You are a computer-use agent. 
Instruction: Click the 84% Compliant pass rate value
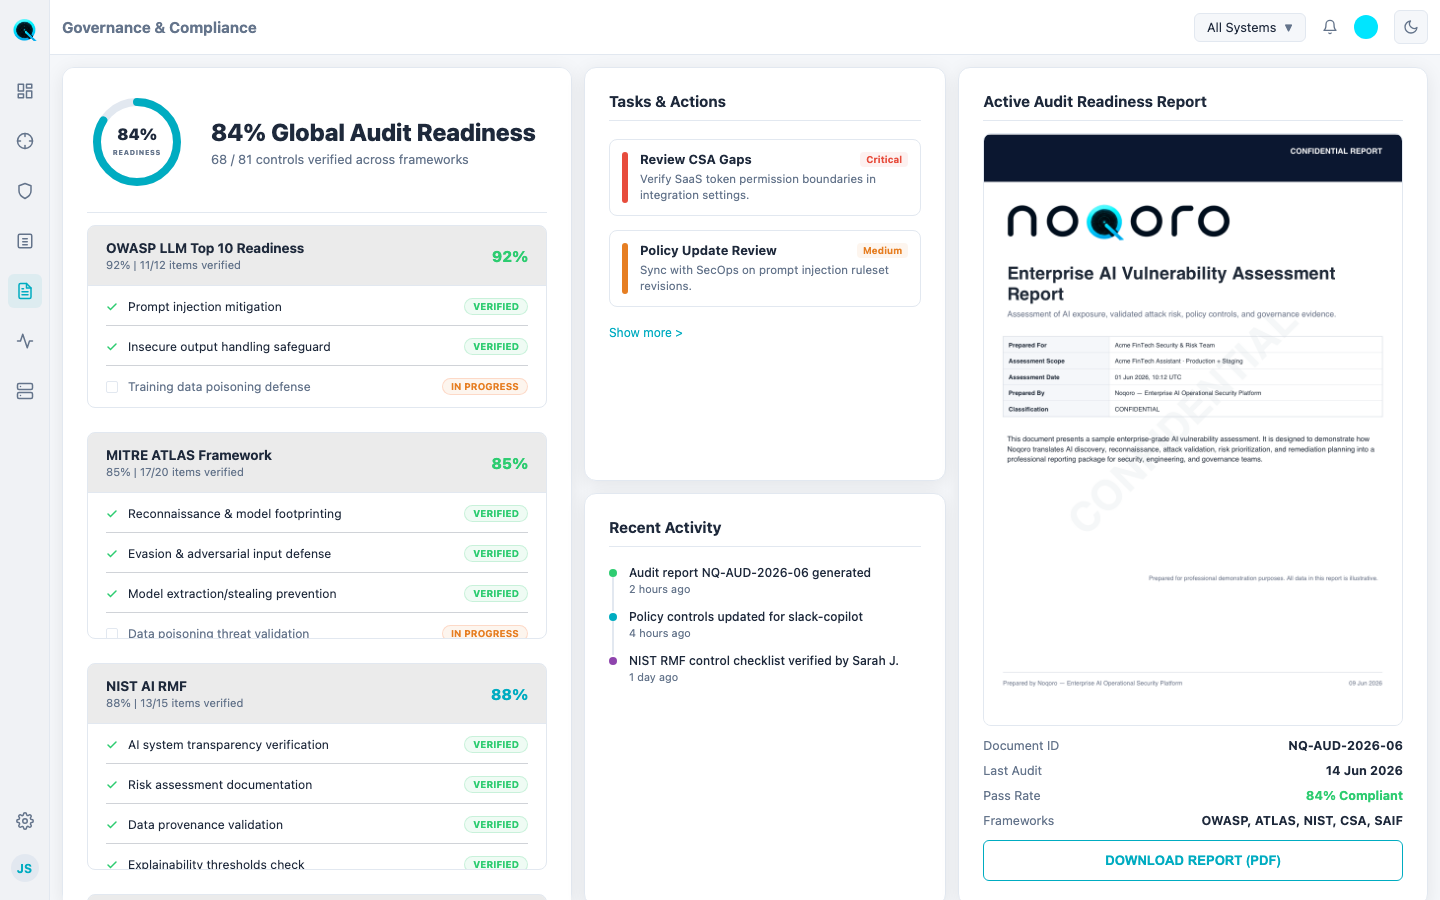pos(1354,796)
